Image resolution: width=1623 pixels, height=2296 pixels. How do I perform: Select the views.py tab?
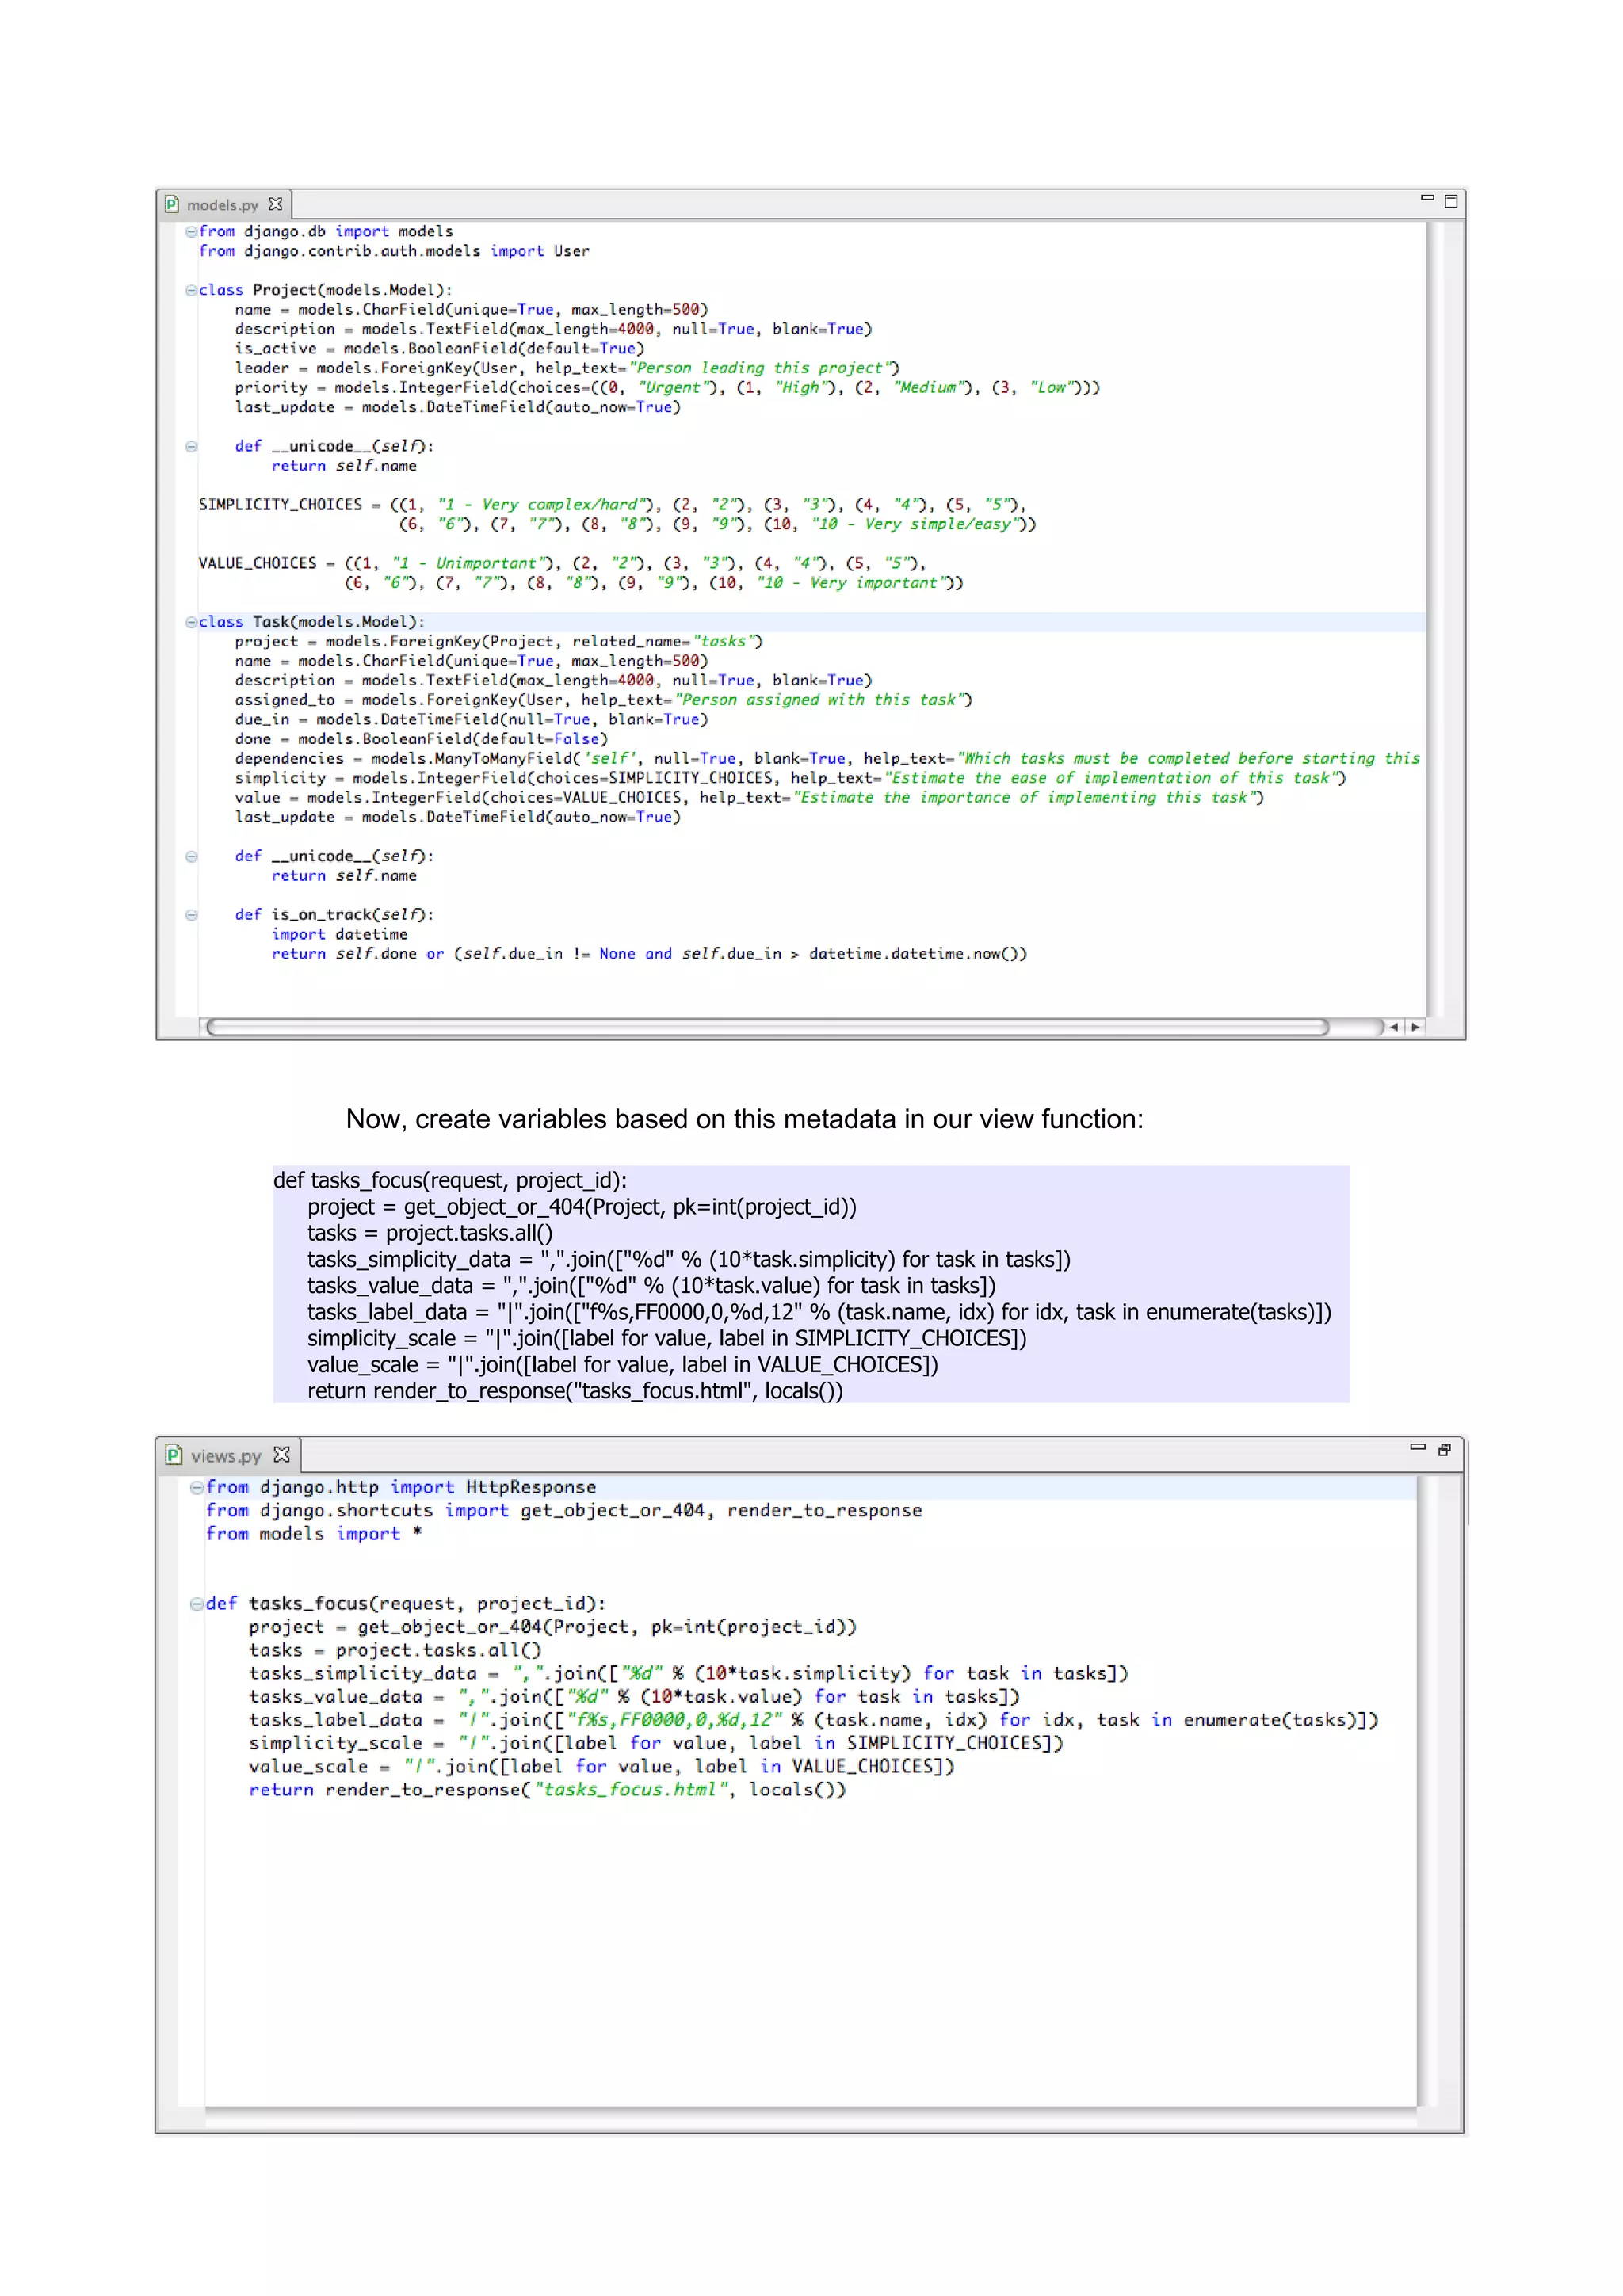click(229, 1456)
